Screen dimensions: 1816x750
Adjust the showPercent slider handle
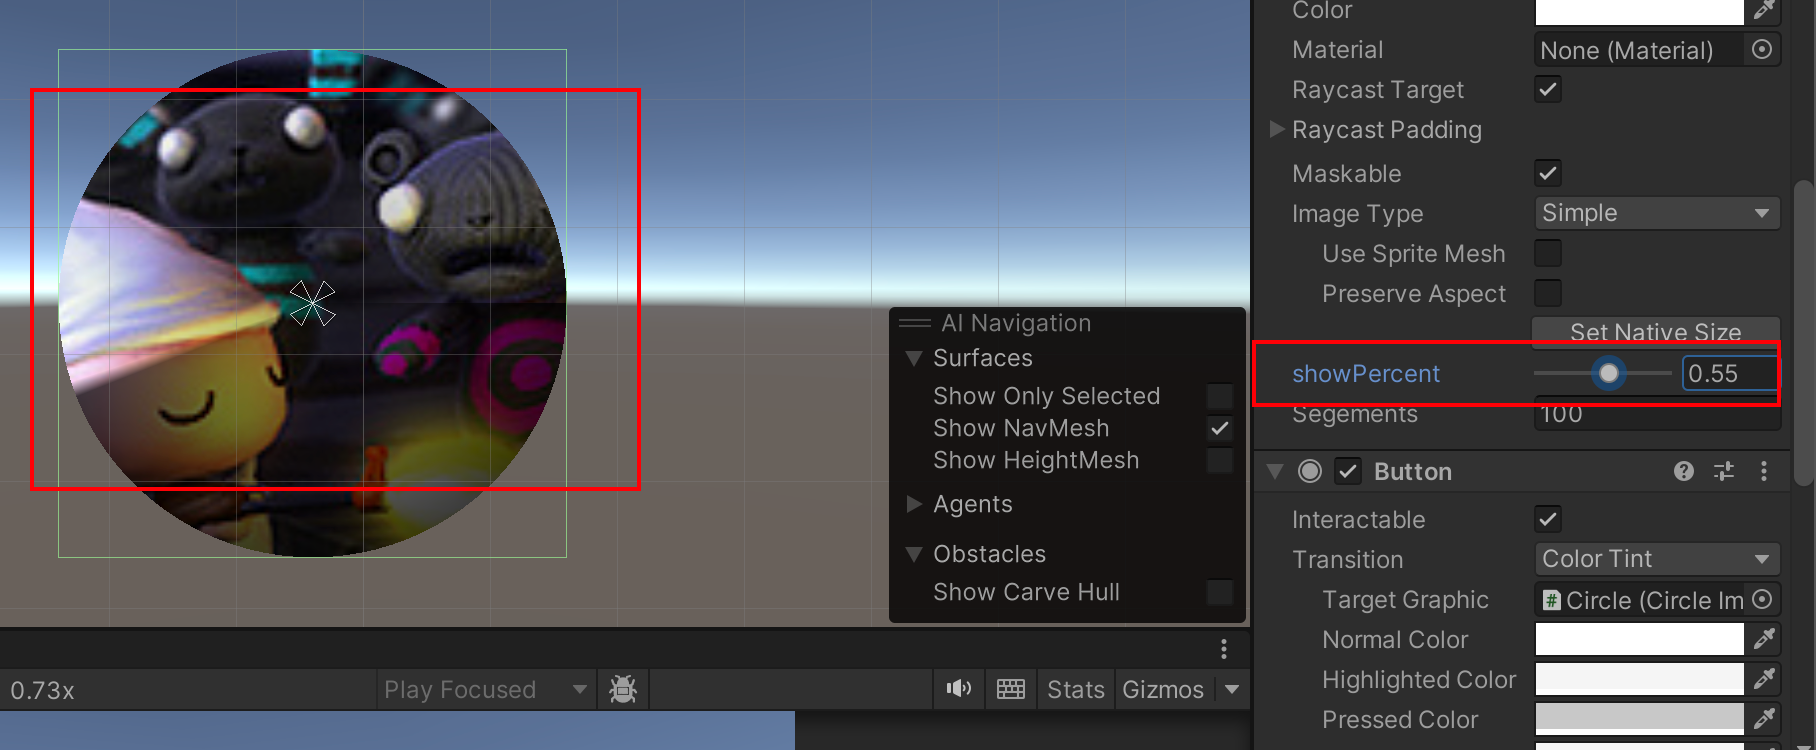coord(1608,373)
